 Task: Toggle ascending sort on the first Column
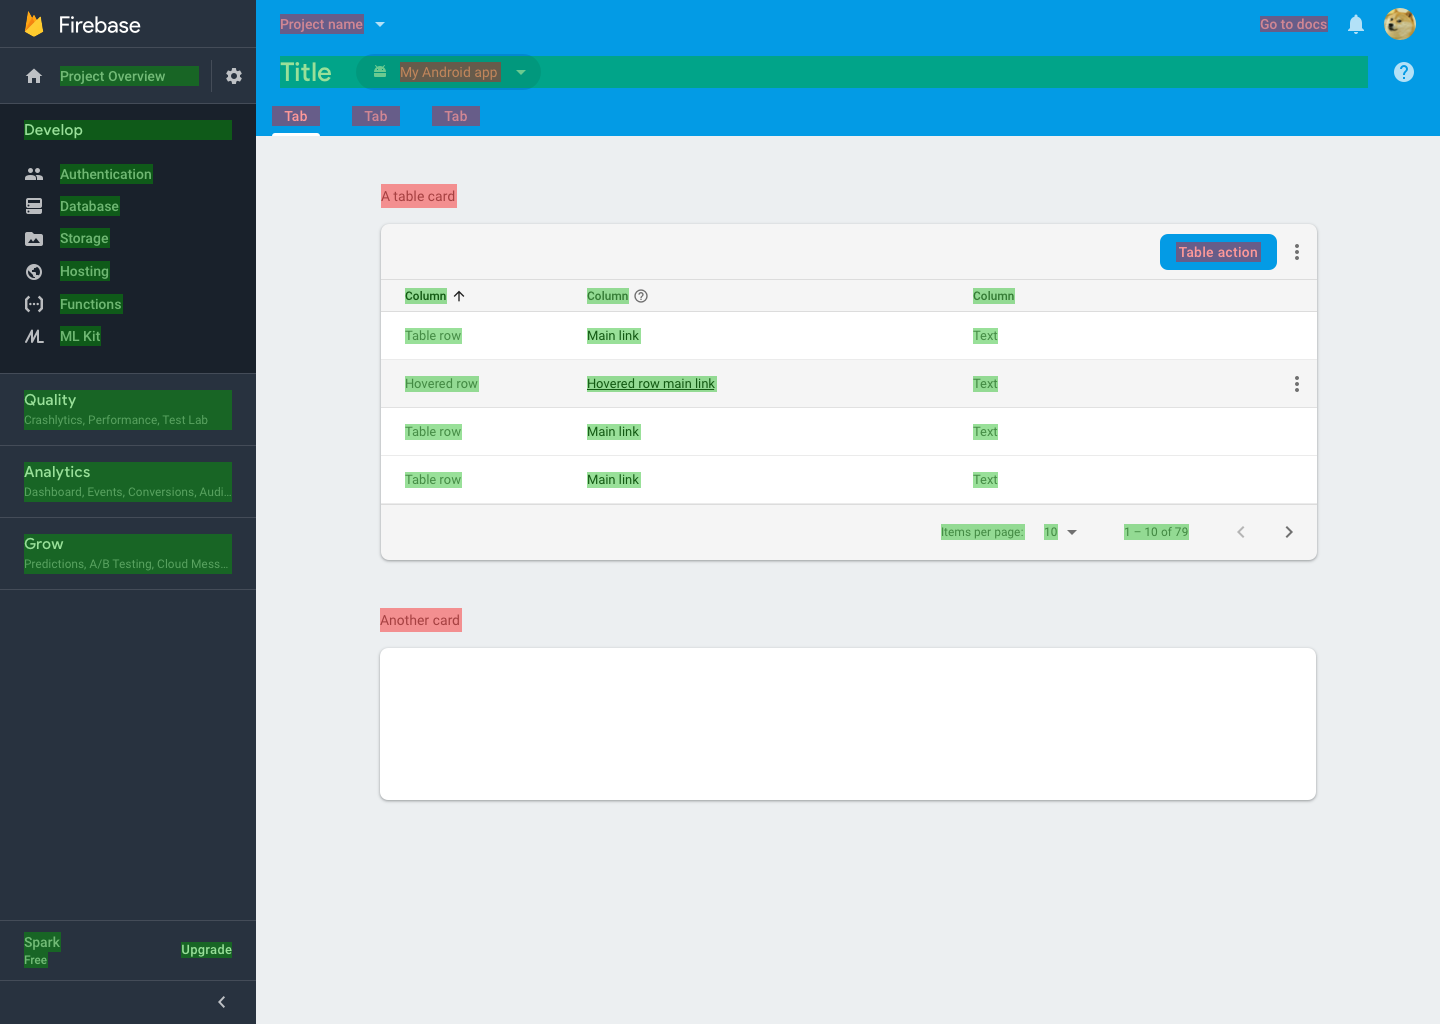[459, 296]
